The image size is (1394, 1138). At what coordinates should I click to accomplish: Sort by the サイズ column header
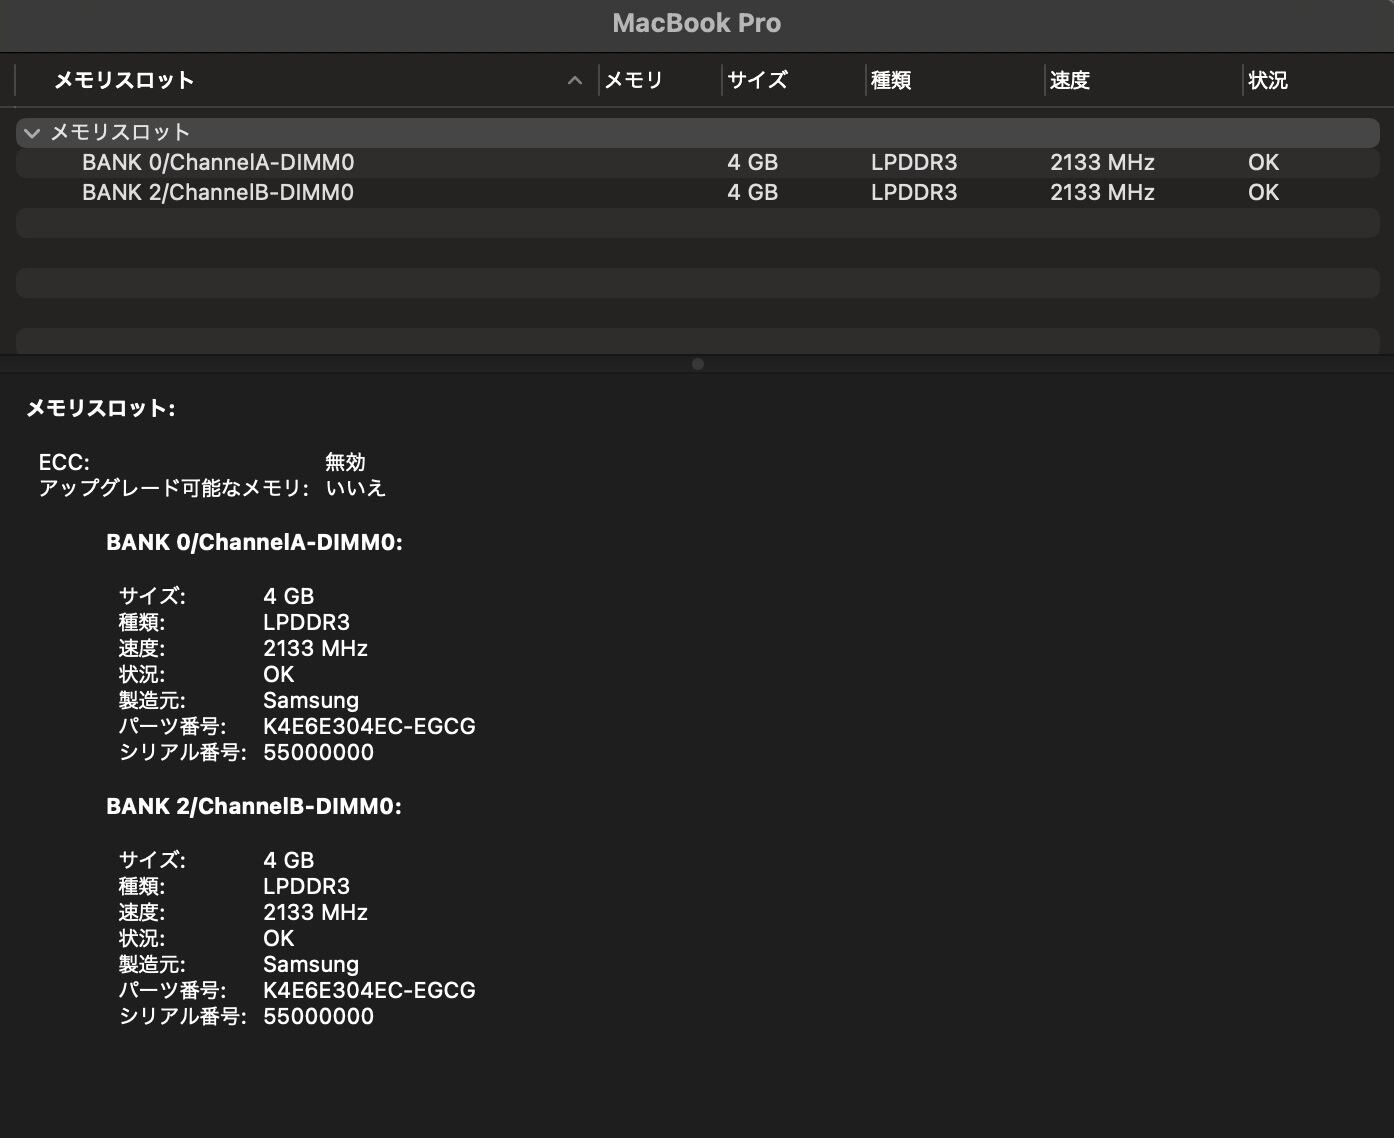pyautogui.click(x=757, y=80)
